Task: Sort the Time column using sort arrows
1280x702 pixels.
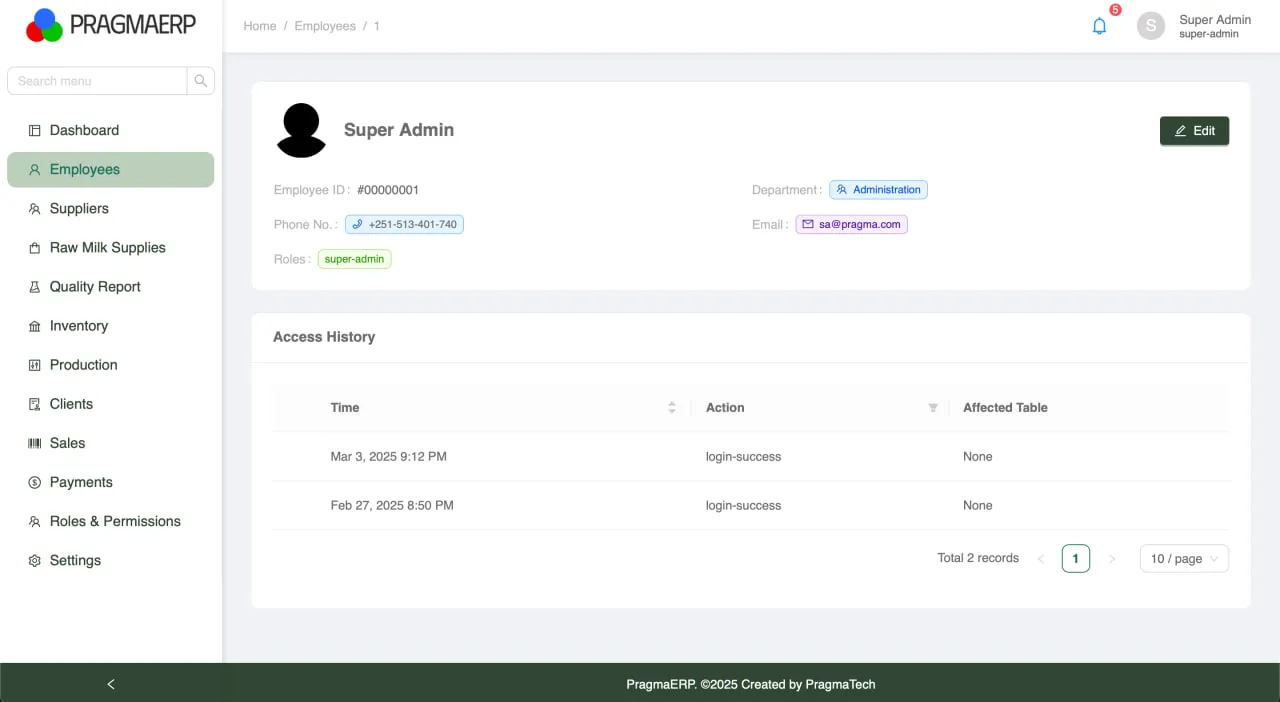Action: click(672, 407)
